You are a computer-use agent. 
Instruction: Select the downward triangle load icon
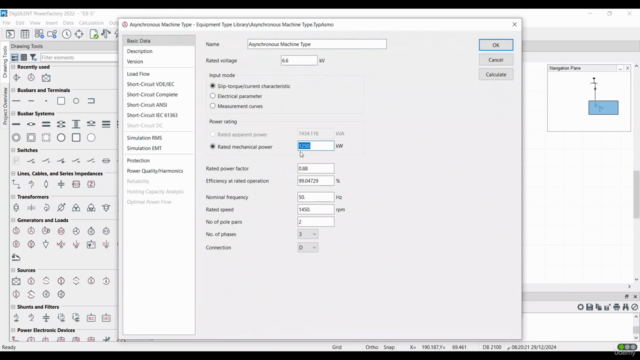(46, 244)
